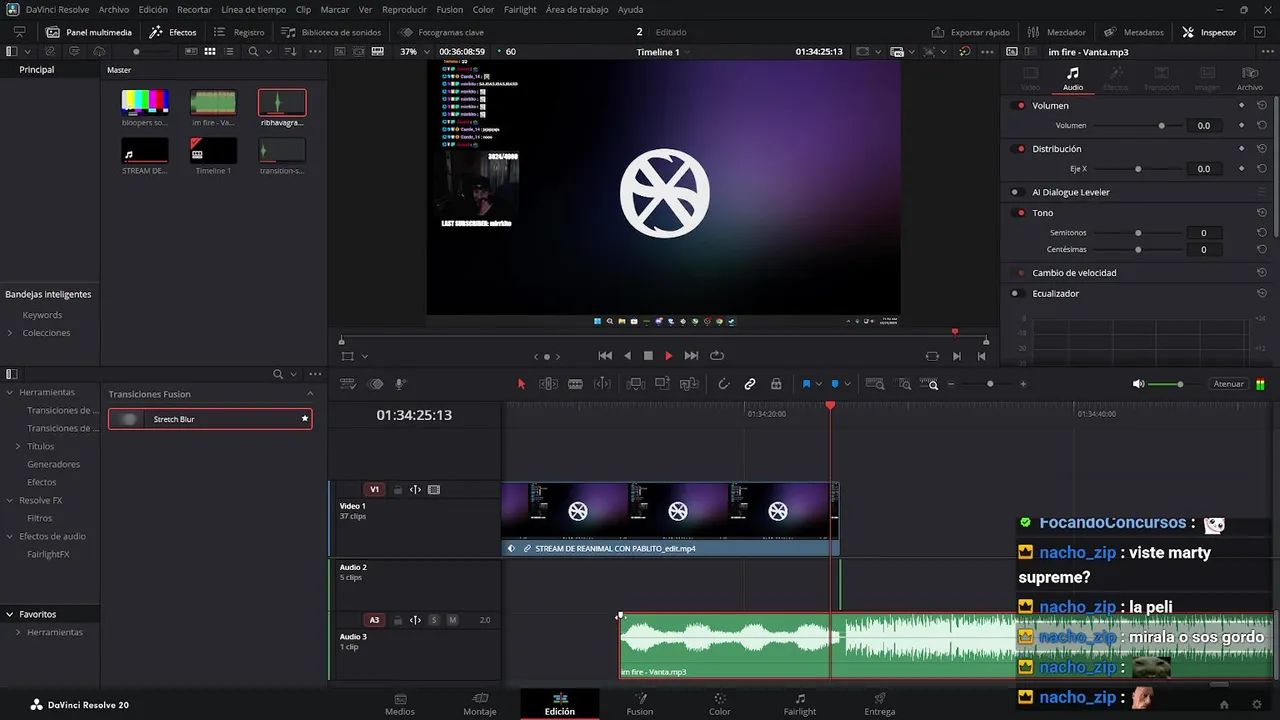The width and height of the screenshot is (1280, 720).
Task: Open the Audio tab in Inspector
Action: coord(1072,79)
